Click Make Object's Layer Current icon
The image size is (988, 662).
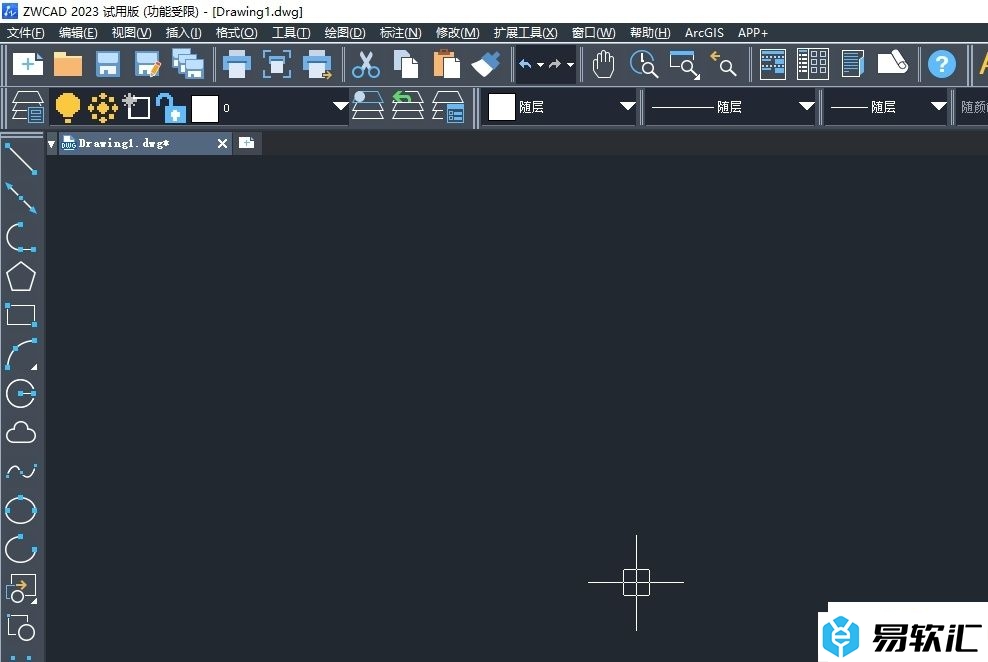click(x=367, y=106)
